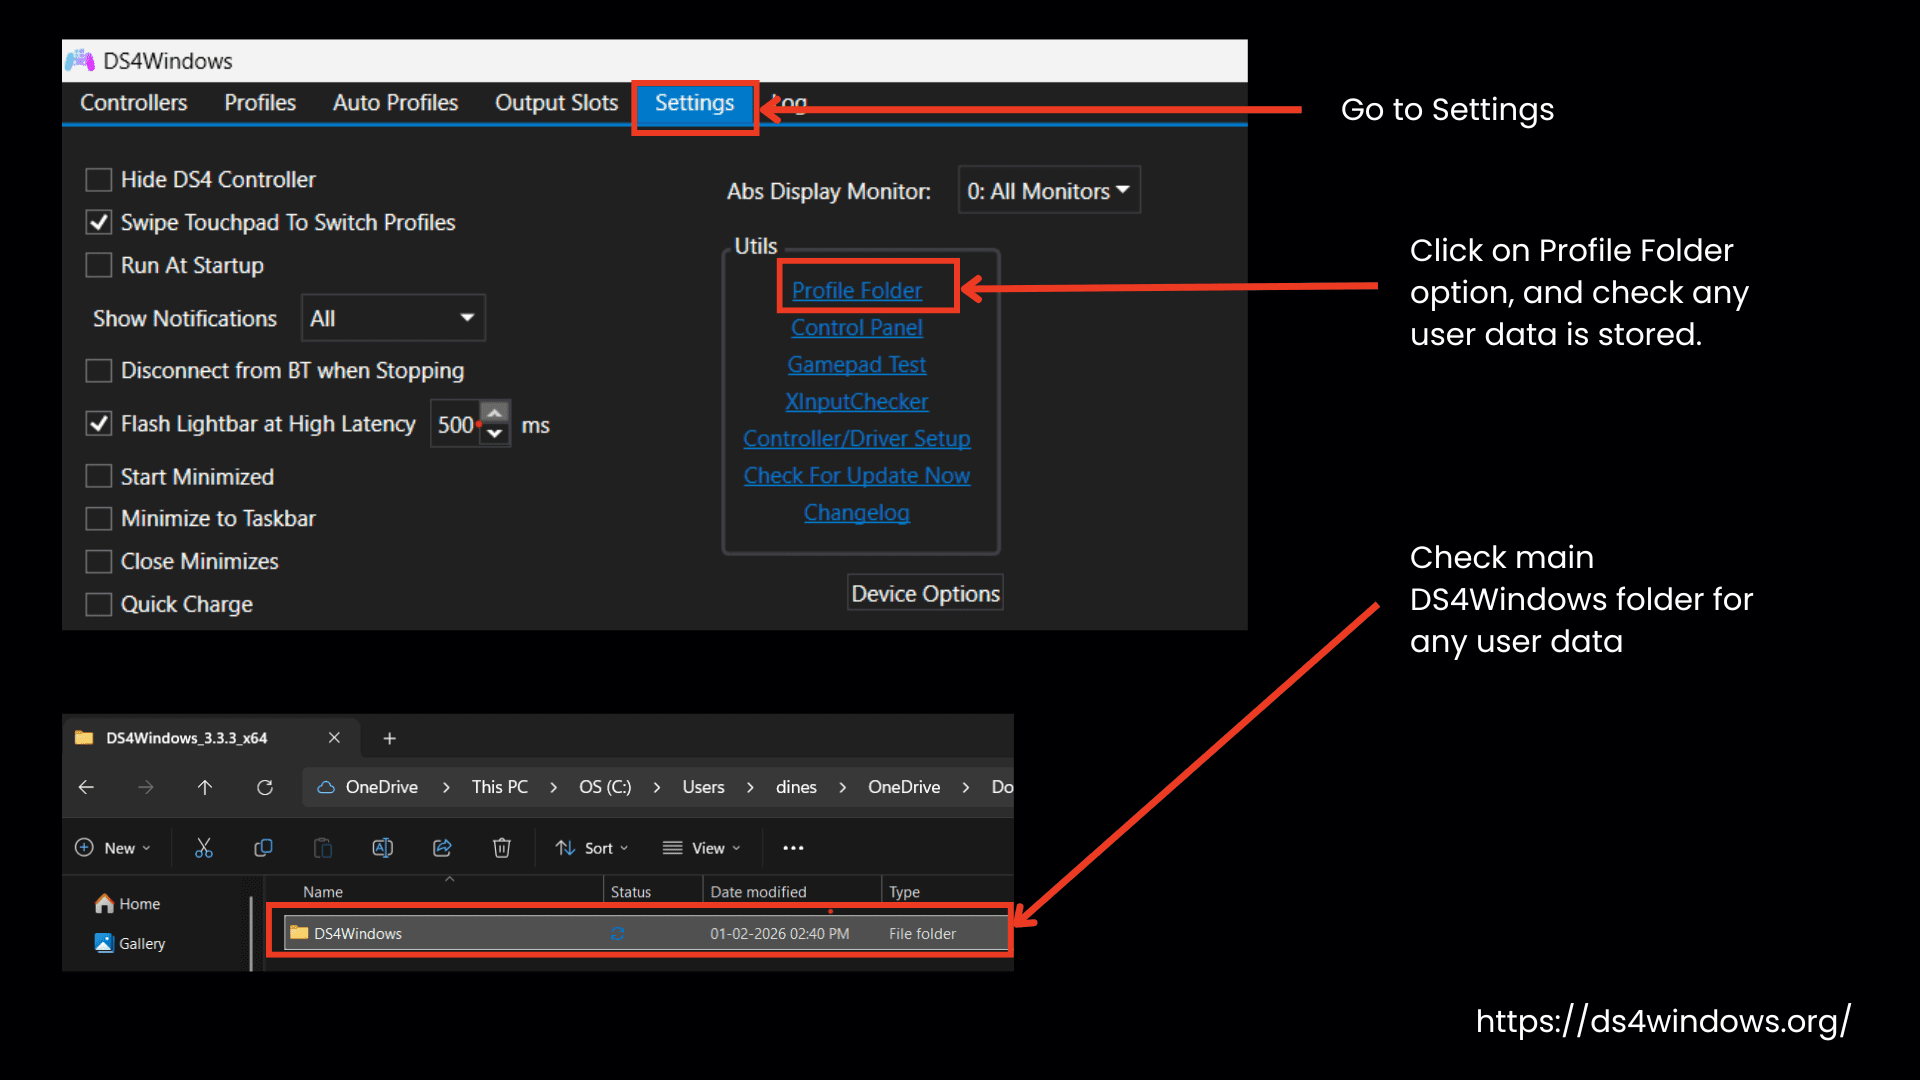Check Minimize to Taskbar
1920x1080 pixels.
(x=98, y=518)
